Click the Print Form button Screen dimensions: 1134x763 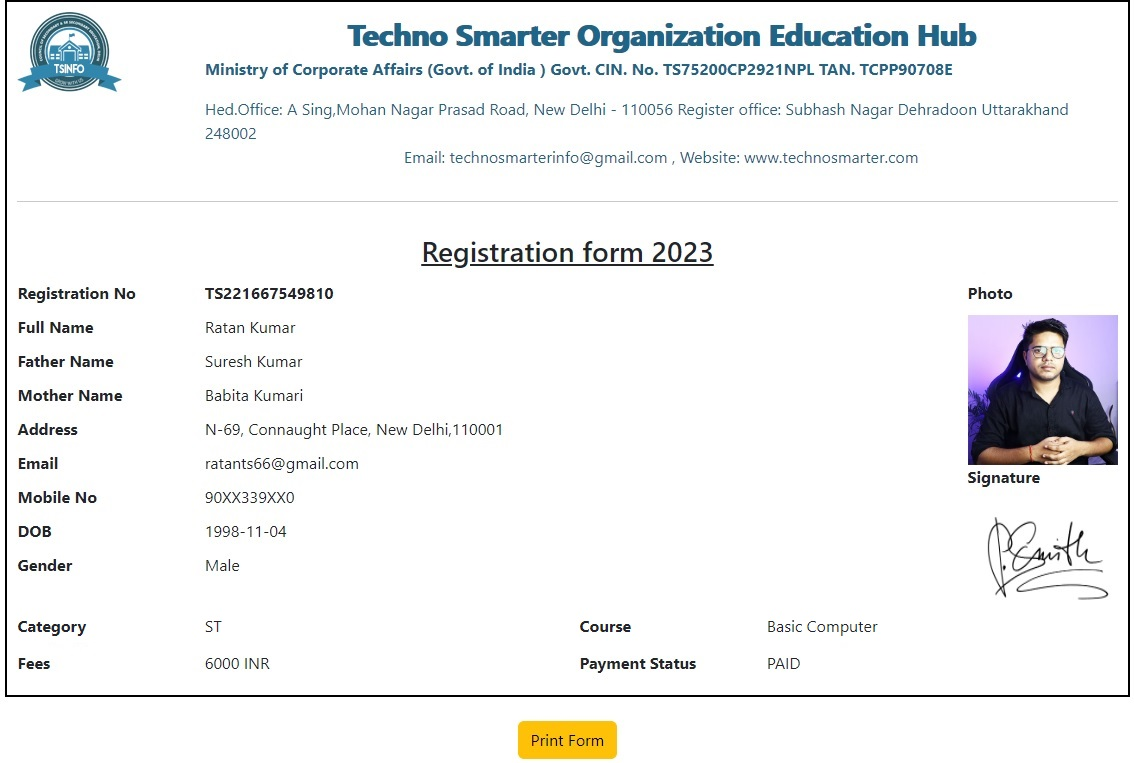[566, 740]
